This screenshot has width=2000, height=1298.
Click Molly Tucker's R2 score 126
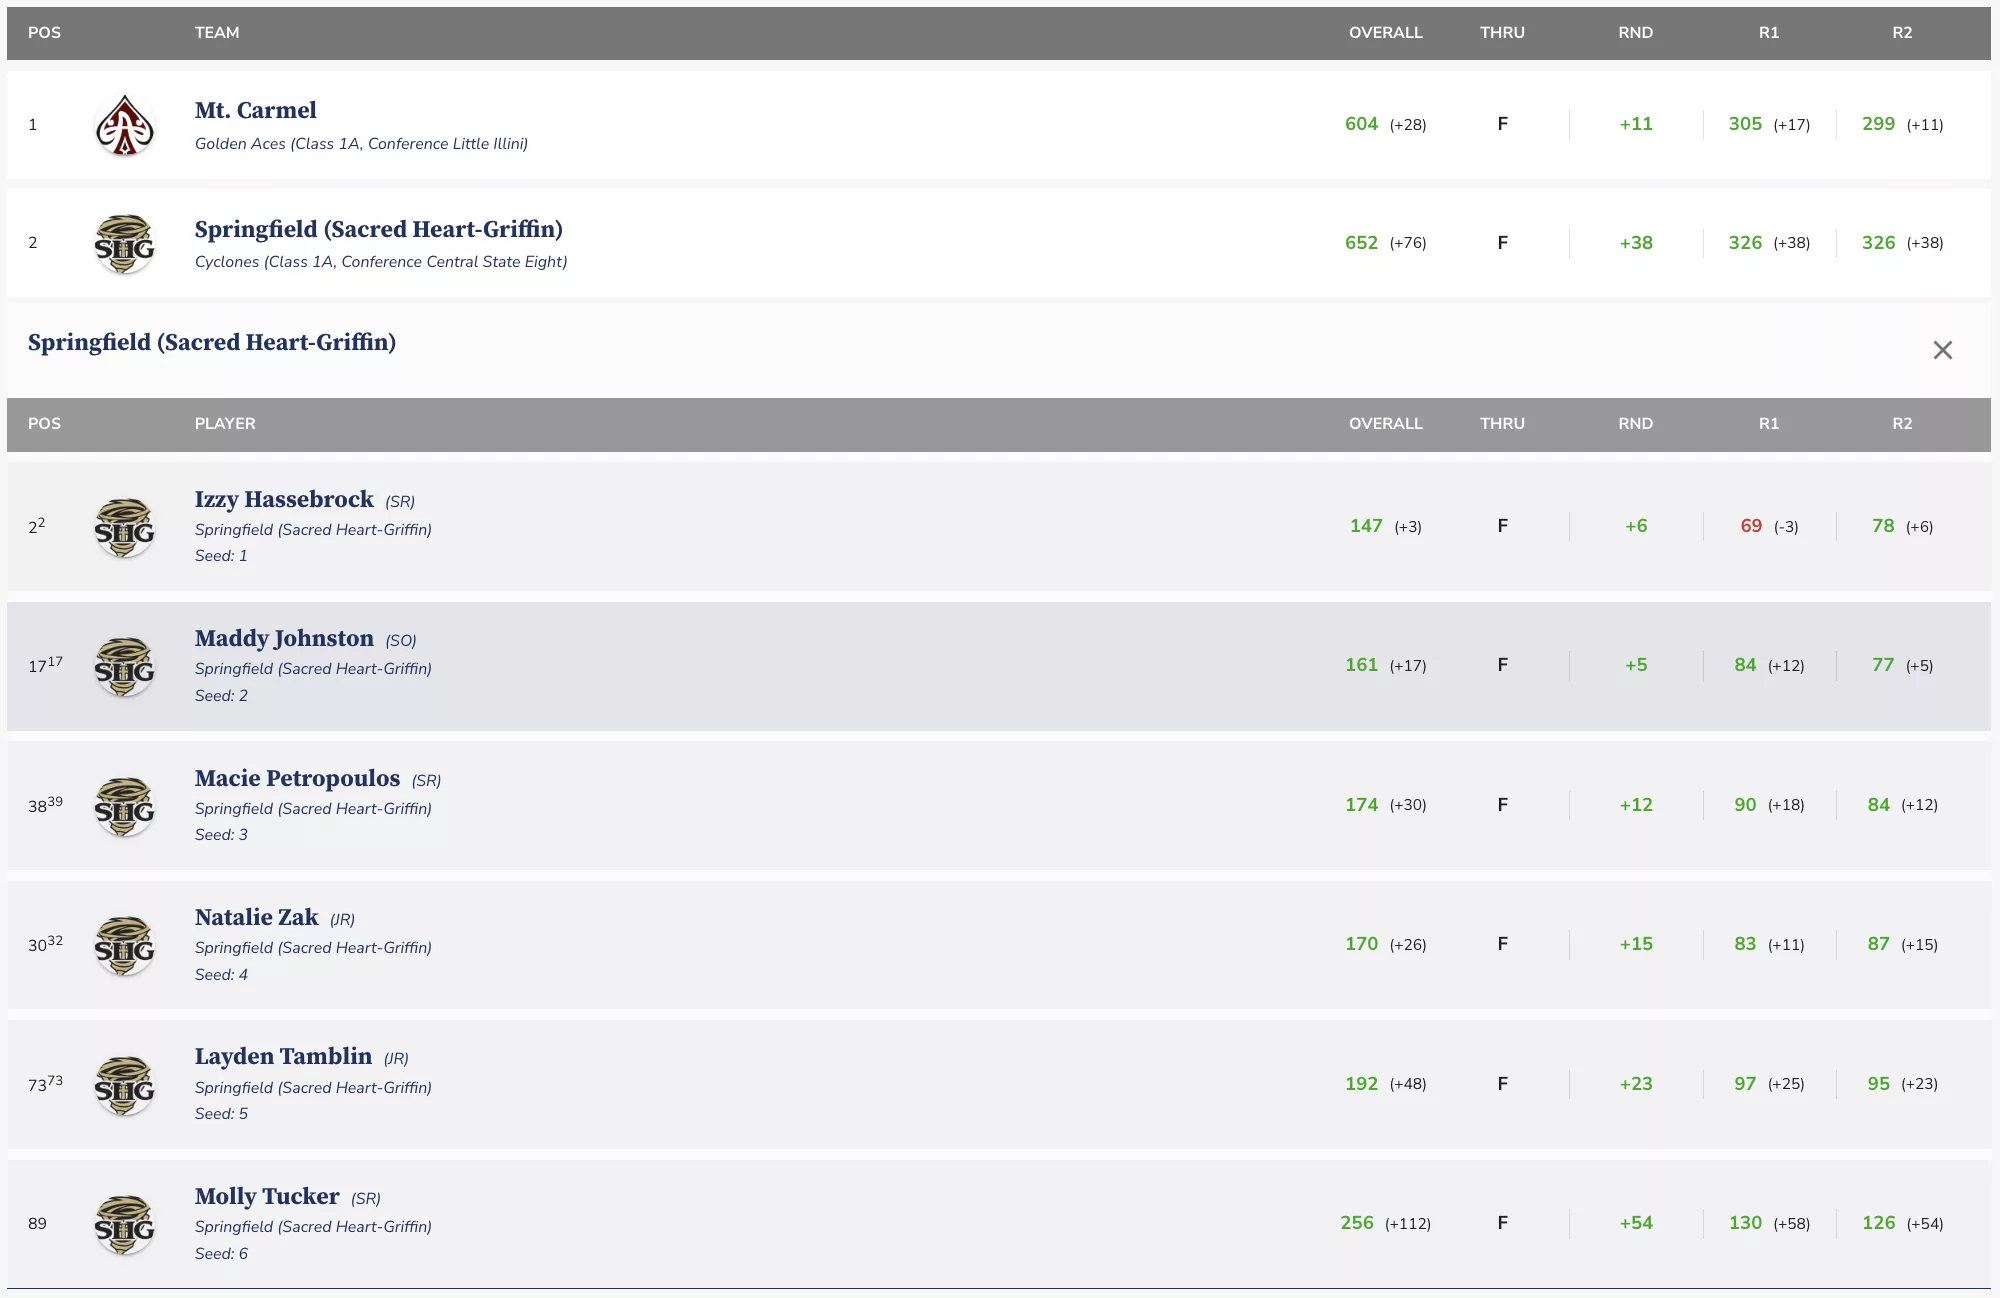[x=1878, y=1223]
